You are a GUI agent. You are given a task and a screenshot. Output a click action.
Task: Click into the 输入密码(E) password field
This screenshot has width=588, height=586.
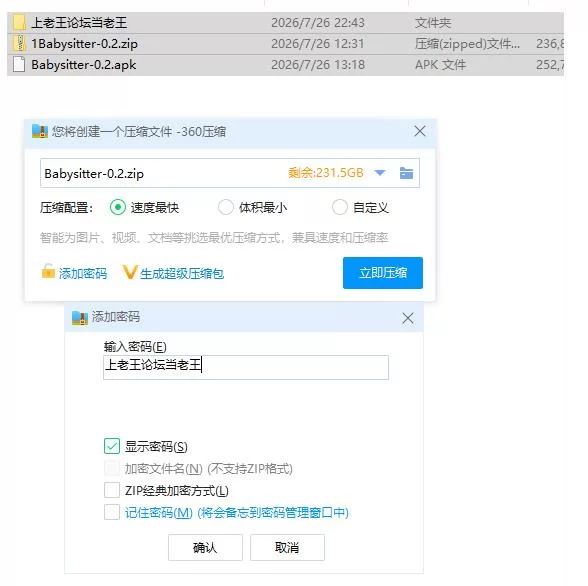pos(246,367)
